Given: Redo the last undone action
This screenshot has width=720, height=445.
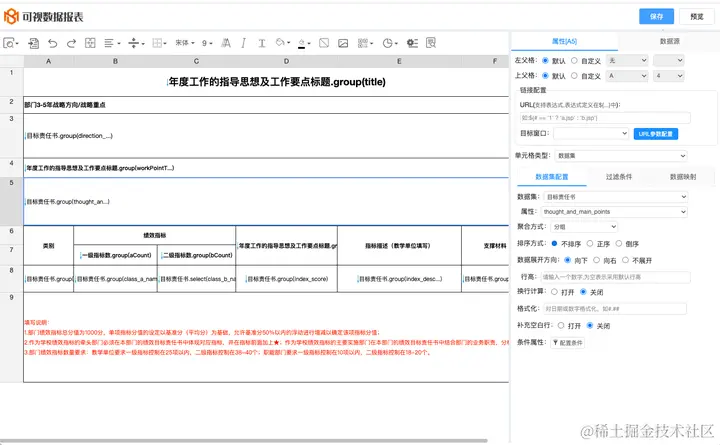Looking at the screenshot, I should [71, 43].
